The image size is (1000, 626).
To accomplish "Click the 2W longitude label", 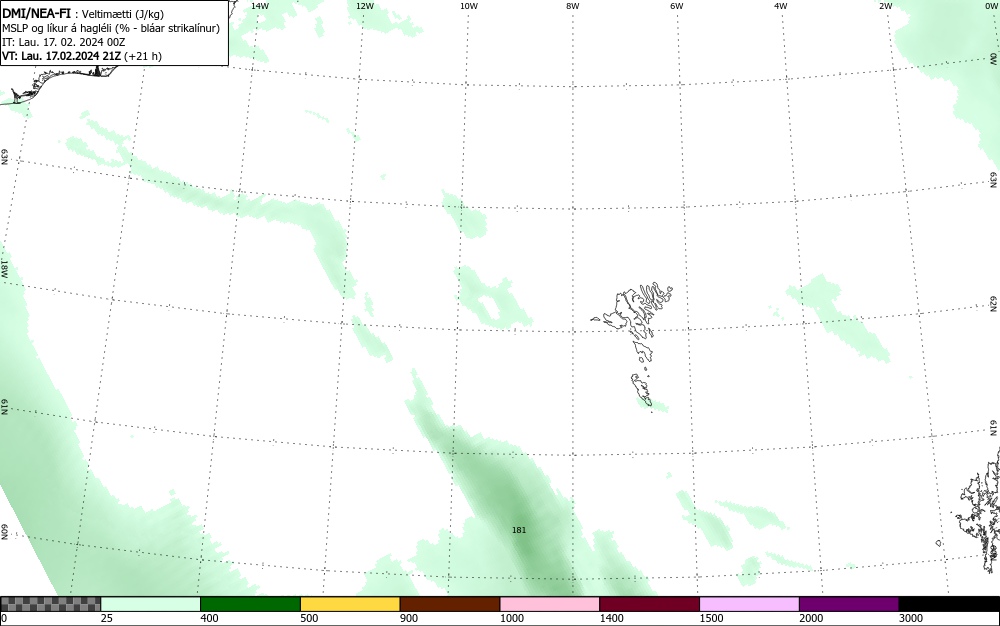I will pos(885,6).
